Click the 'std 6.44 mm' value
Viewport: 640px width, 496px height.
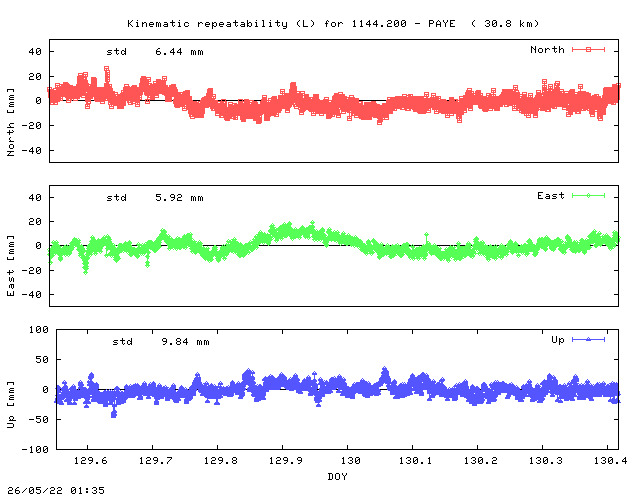click(x=155, y=52)
